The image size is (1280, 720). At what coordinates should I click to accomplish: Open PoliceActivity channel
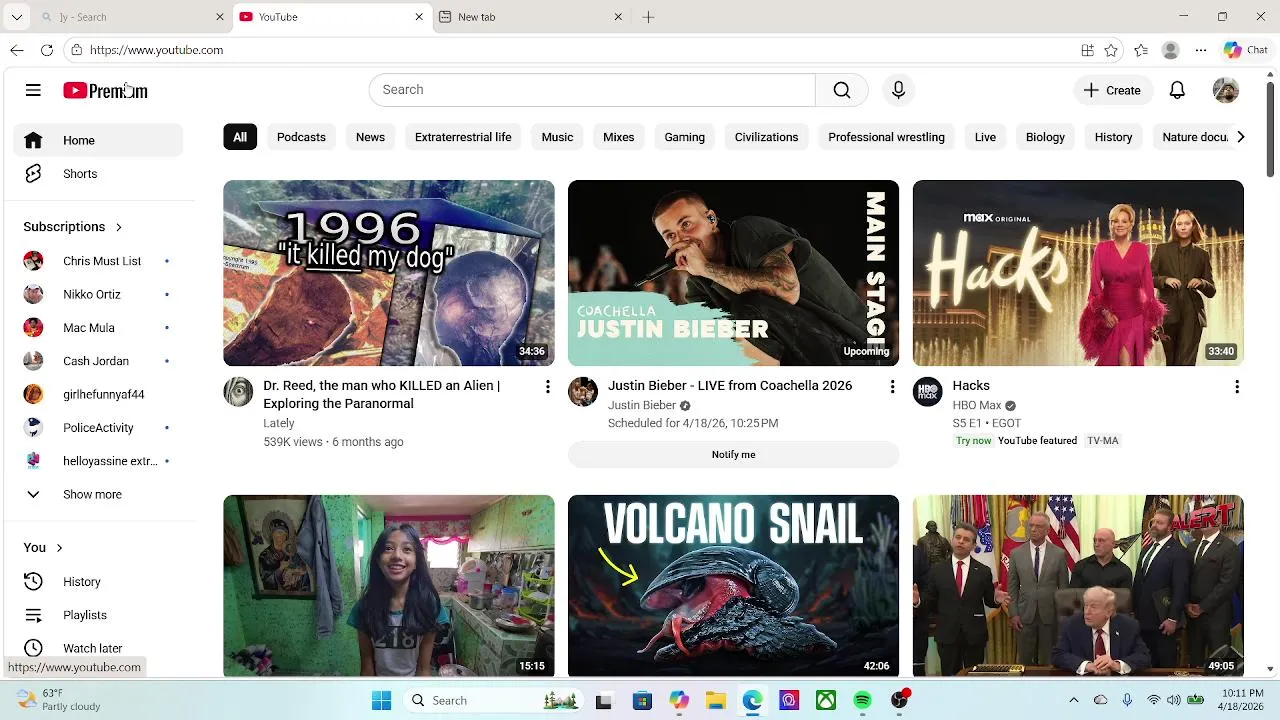98,428
